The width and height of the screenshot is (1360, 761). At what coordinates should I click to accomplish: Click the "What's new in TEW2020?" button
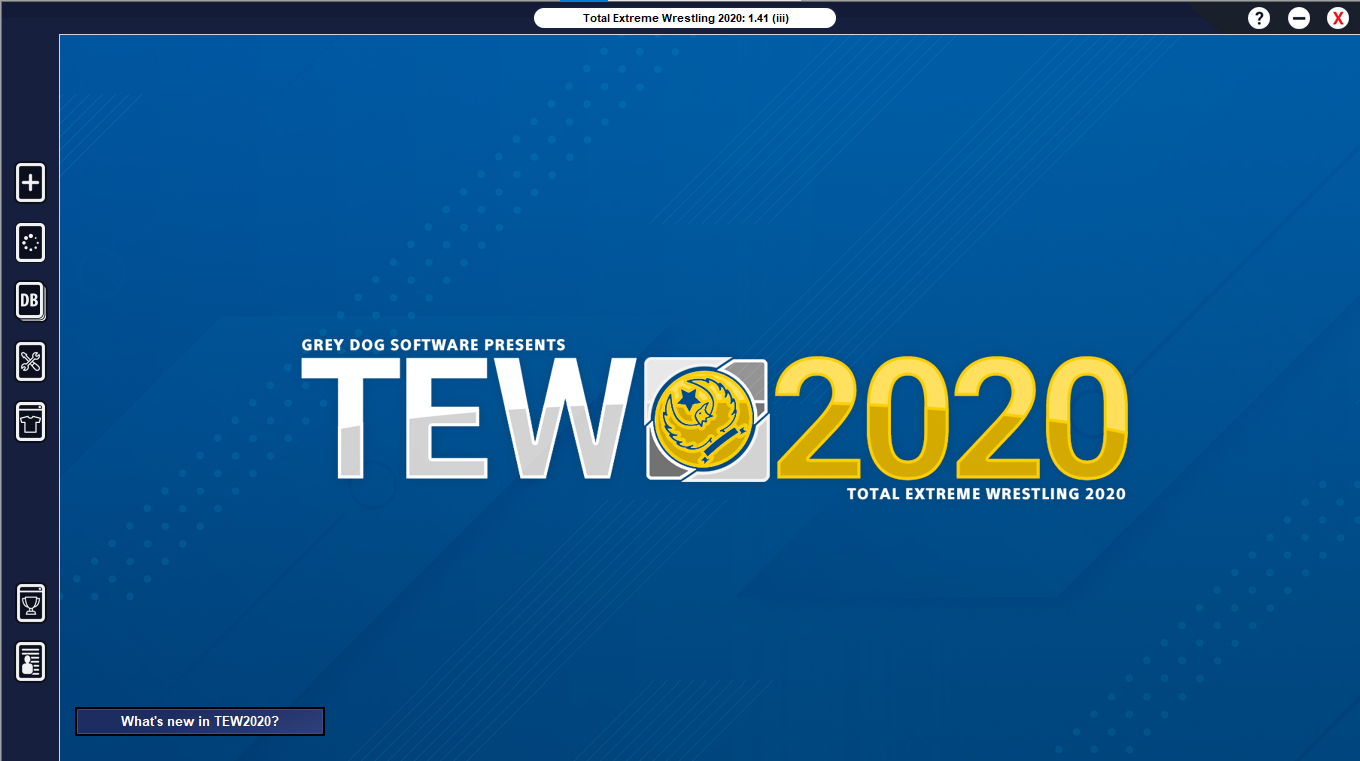(200, 721)
